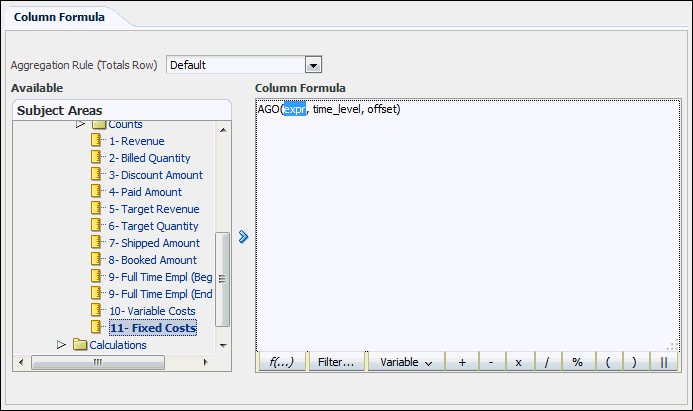Open the Variable dropdown menu
The image size is (693, 411).
[406, 362]
